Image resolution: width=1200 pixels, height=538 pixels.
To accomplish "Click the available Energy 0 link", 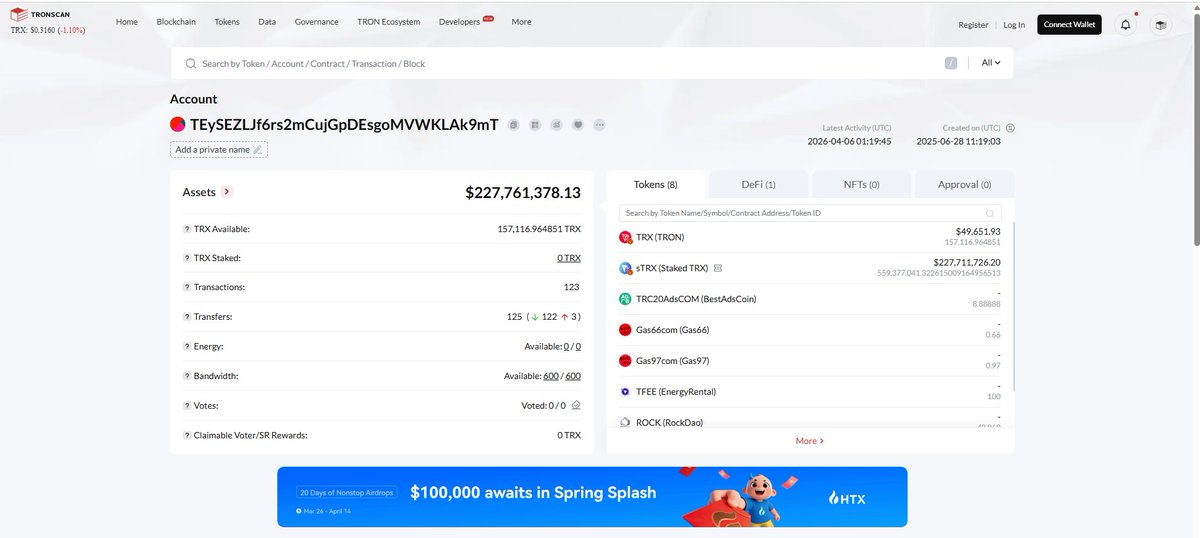I will (566, 346).
